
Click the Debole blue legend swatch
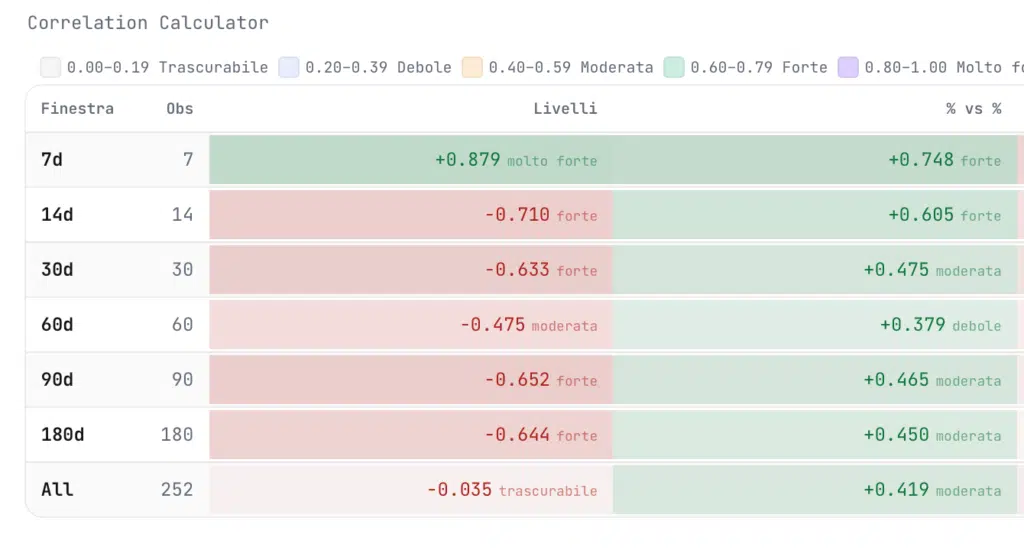pos(289,68)
